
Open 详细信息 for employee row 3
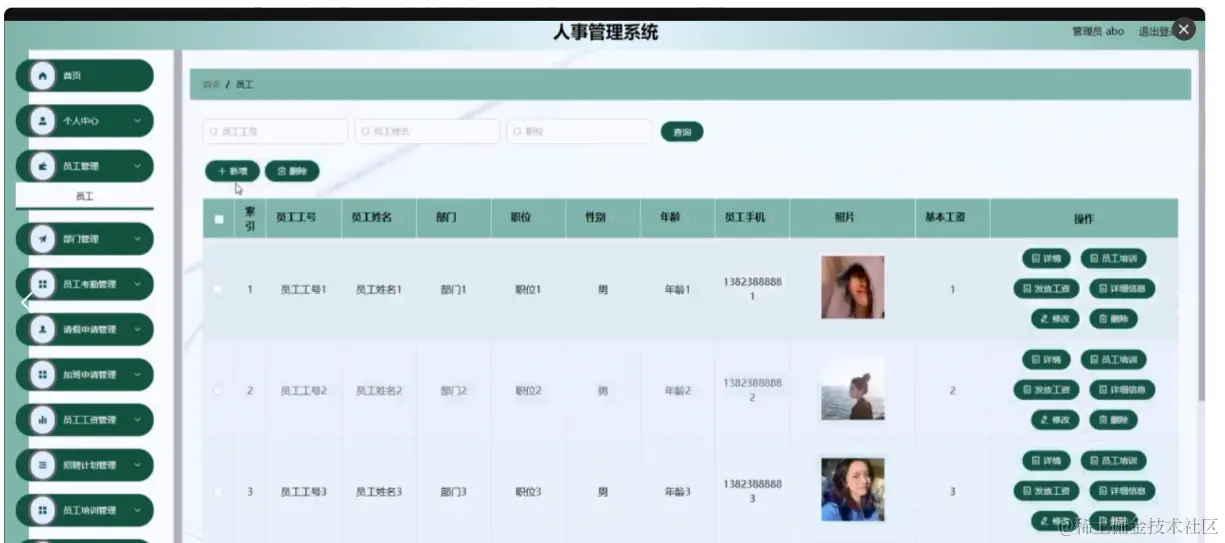coord(1122,491)
